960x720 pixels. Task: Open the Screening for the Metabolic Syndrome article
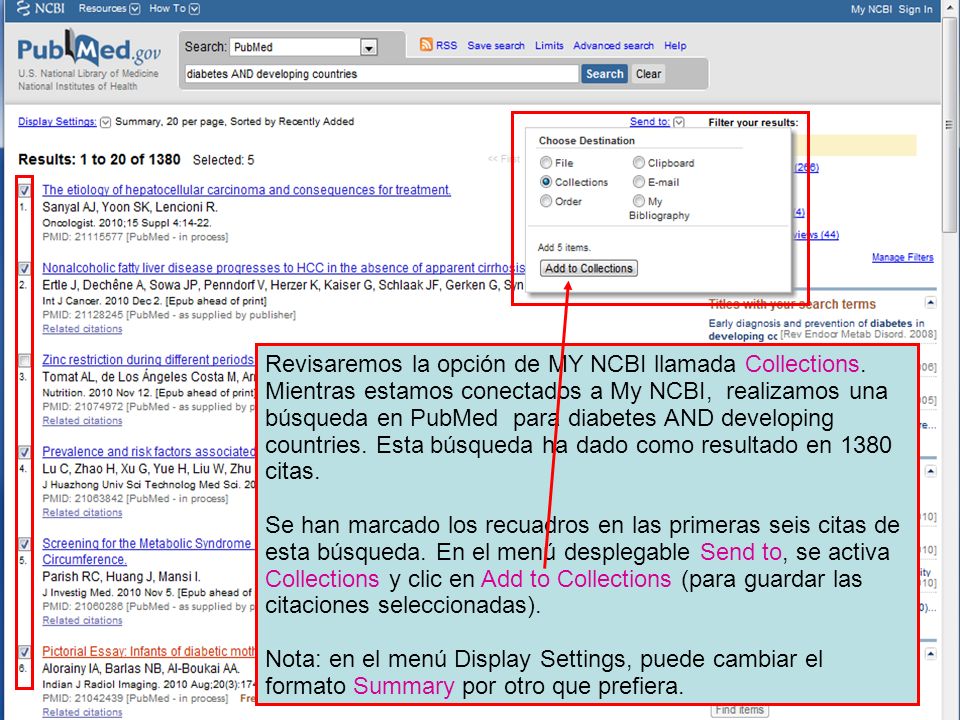click(146, 551)
